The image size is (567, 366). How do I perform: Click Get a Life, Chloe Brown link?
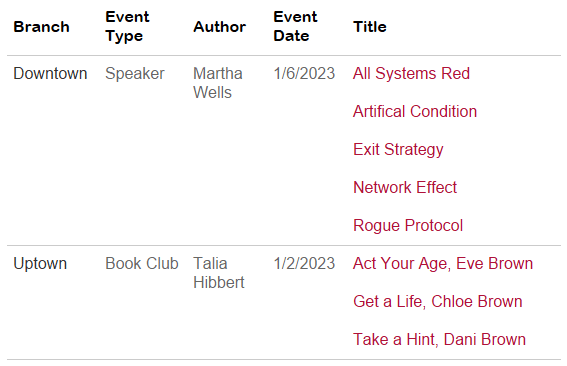(x=438, y=301)
